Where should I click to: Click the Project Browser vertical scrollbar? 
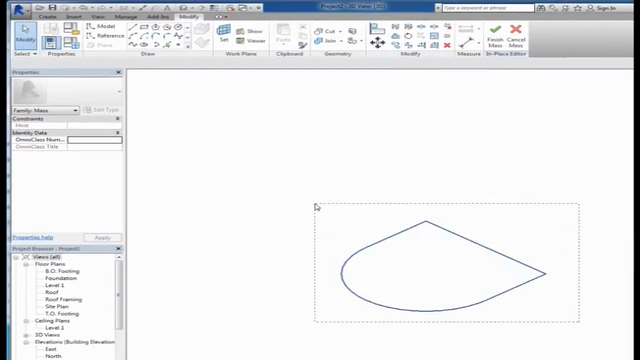(119, 294)
